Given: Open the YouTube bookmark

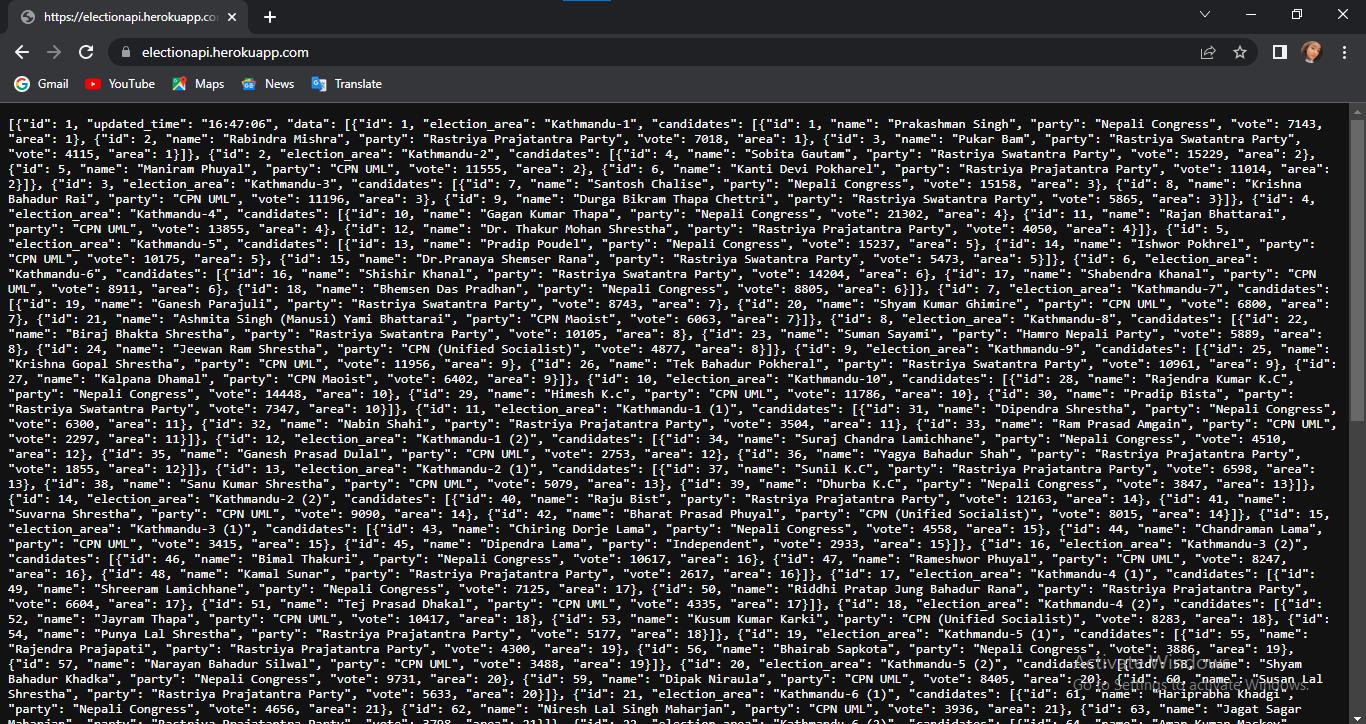Looking at the screenshot, I should (119, 84).
